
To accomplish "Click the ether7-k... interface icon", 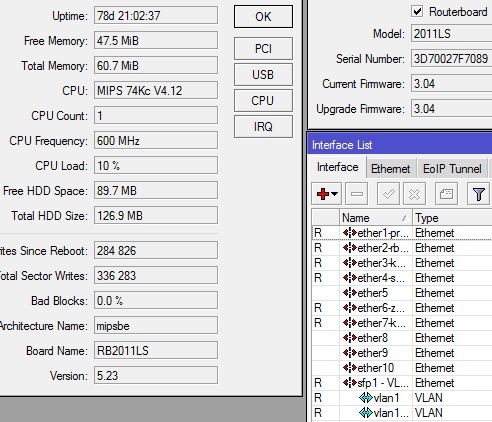I will coord(350,323).
